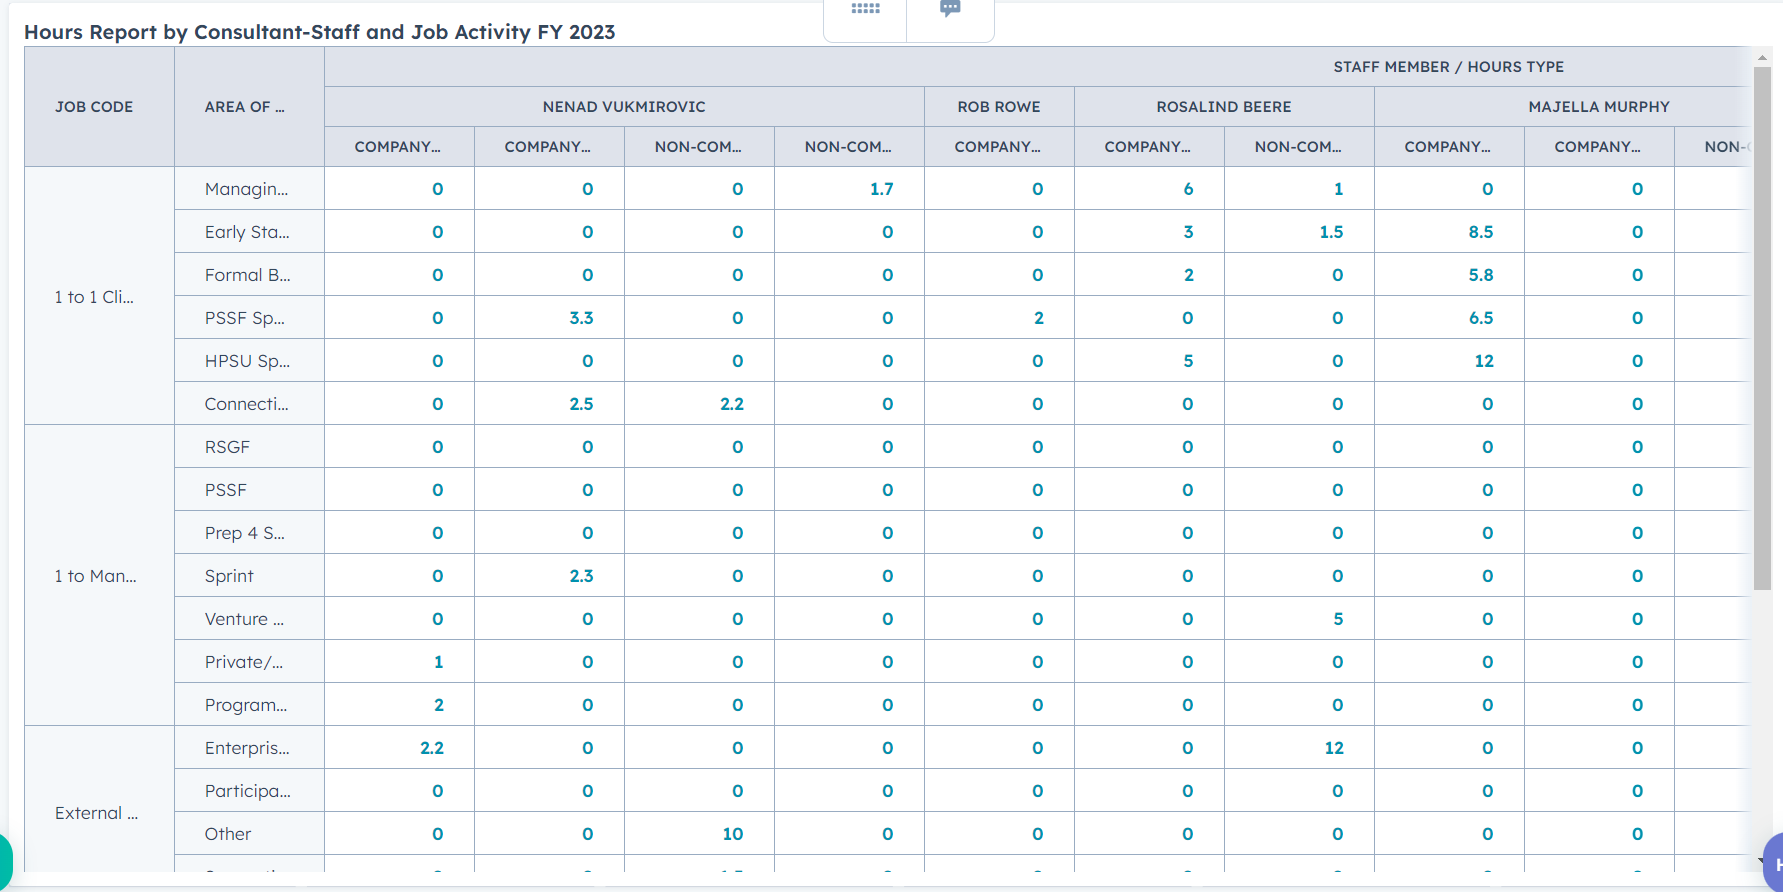Image resolution: width=1783 pixels, height=892 pixels.
Task: Select the 1 to 1 Cli job code cell
Action: (x=94, y=297)
